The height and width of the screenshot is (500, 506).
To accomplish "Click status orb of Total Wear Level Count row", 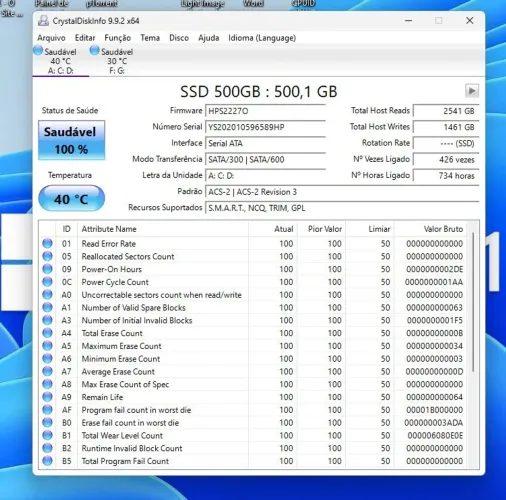I will (47, 435).
